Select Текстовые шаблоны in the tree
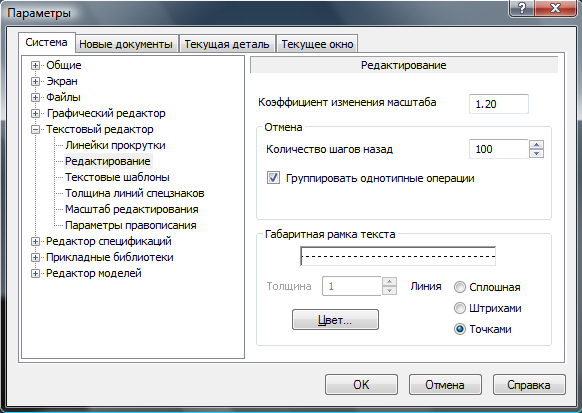The height and width of the screenshot is (413, 582). point(117,177)
